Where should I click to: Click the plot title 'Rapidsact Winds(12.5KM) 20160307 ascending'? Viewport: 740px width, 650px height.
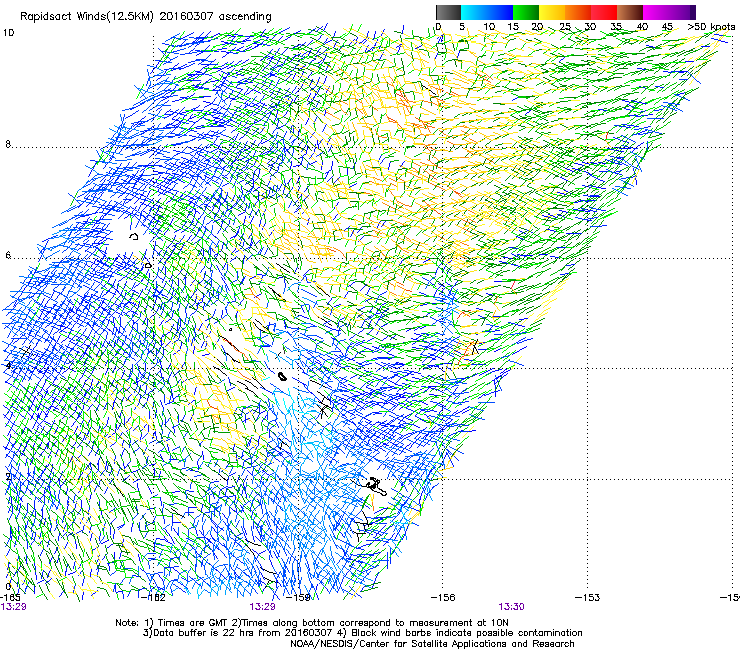[146, 17]
